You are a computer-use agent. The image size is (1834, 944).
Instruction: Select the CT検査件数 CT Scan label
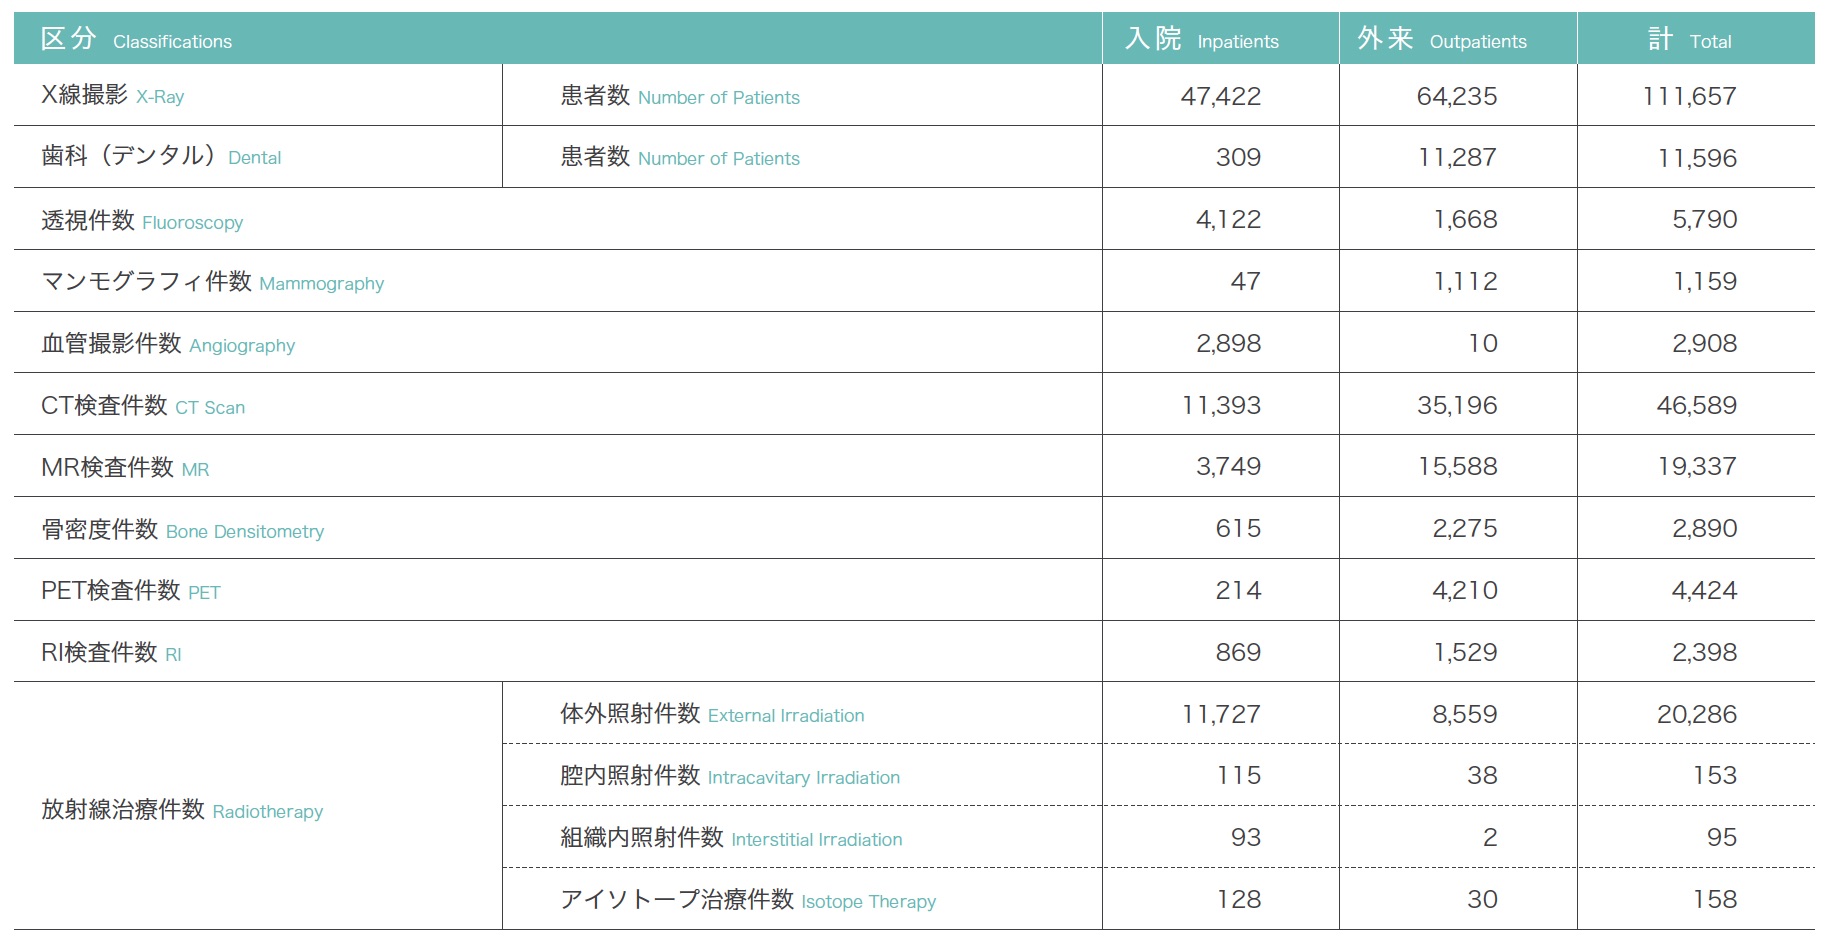[143, 406]
